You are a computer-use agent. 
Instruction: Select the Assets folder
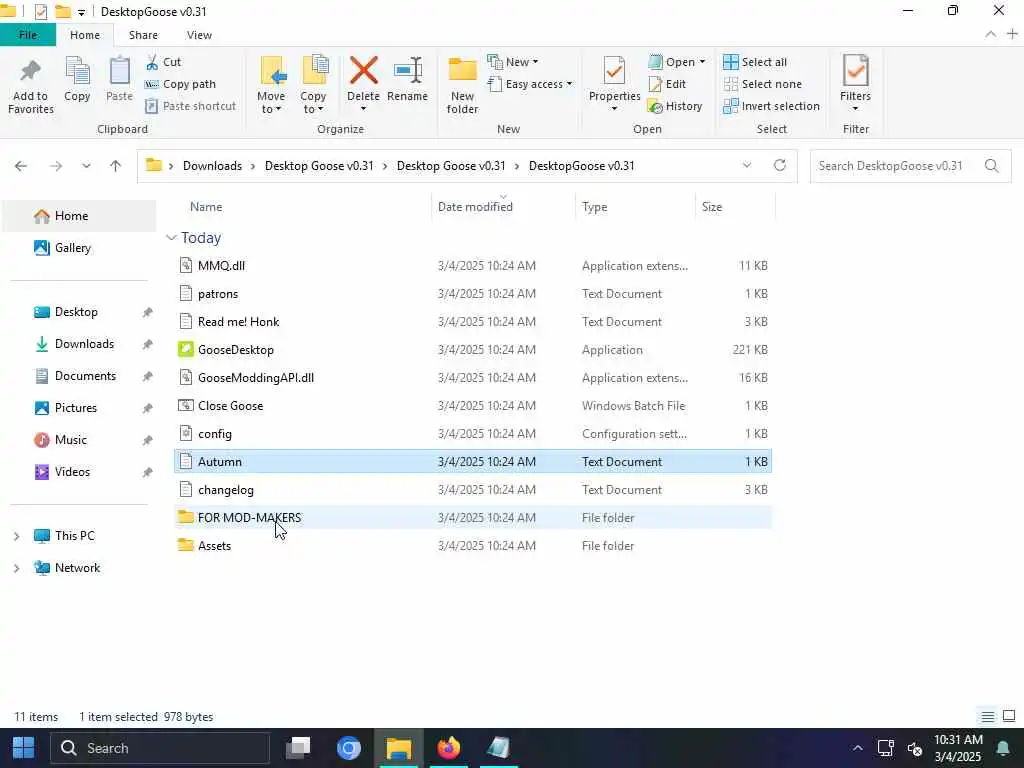click(473, 546)
